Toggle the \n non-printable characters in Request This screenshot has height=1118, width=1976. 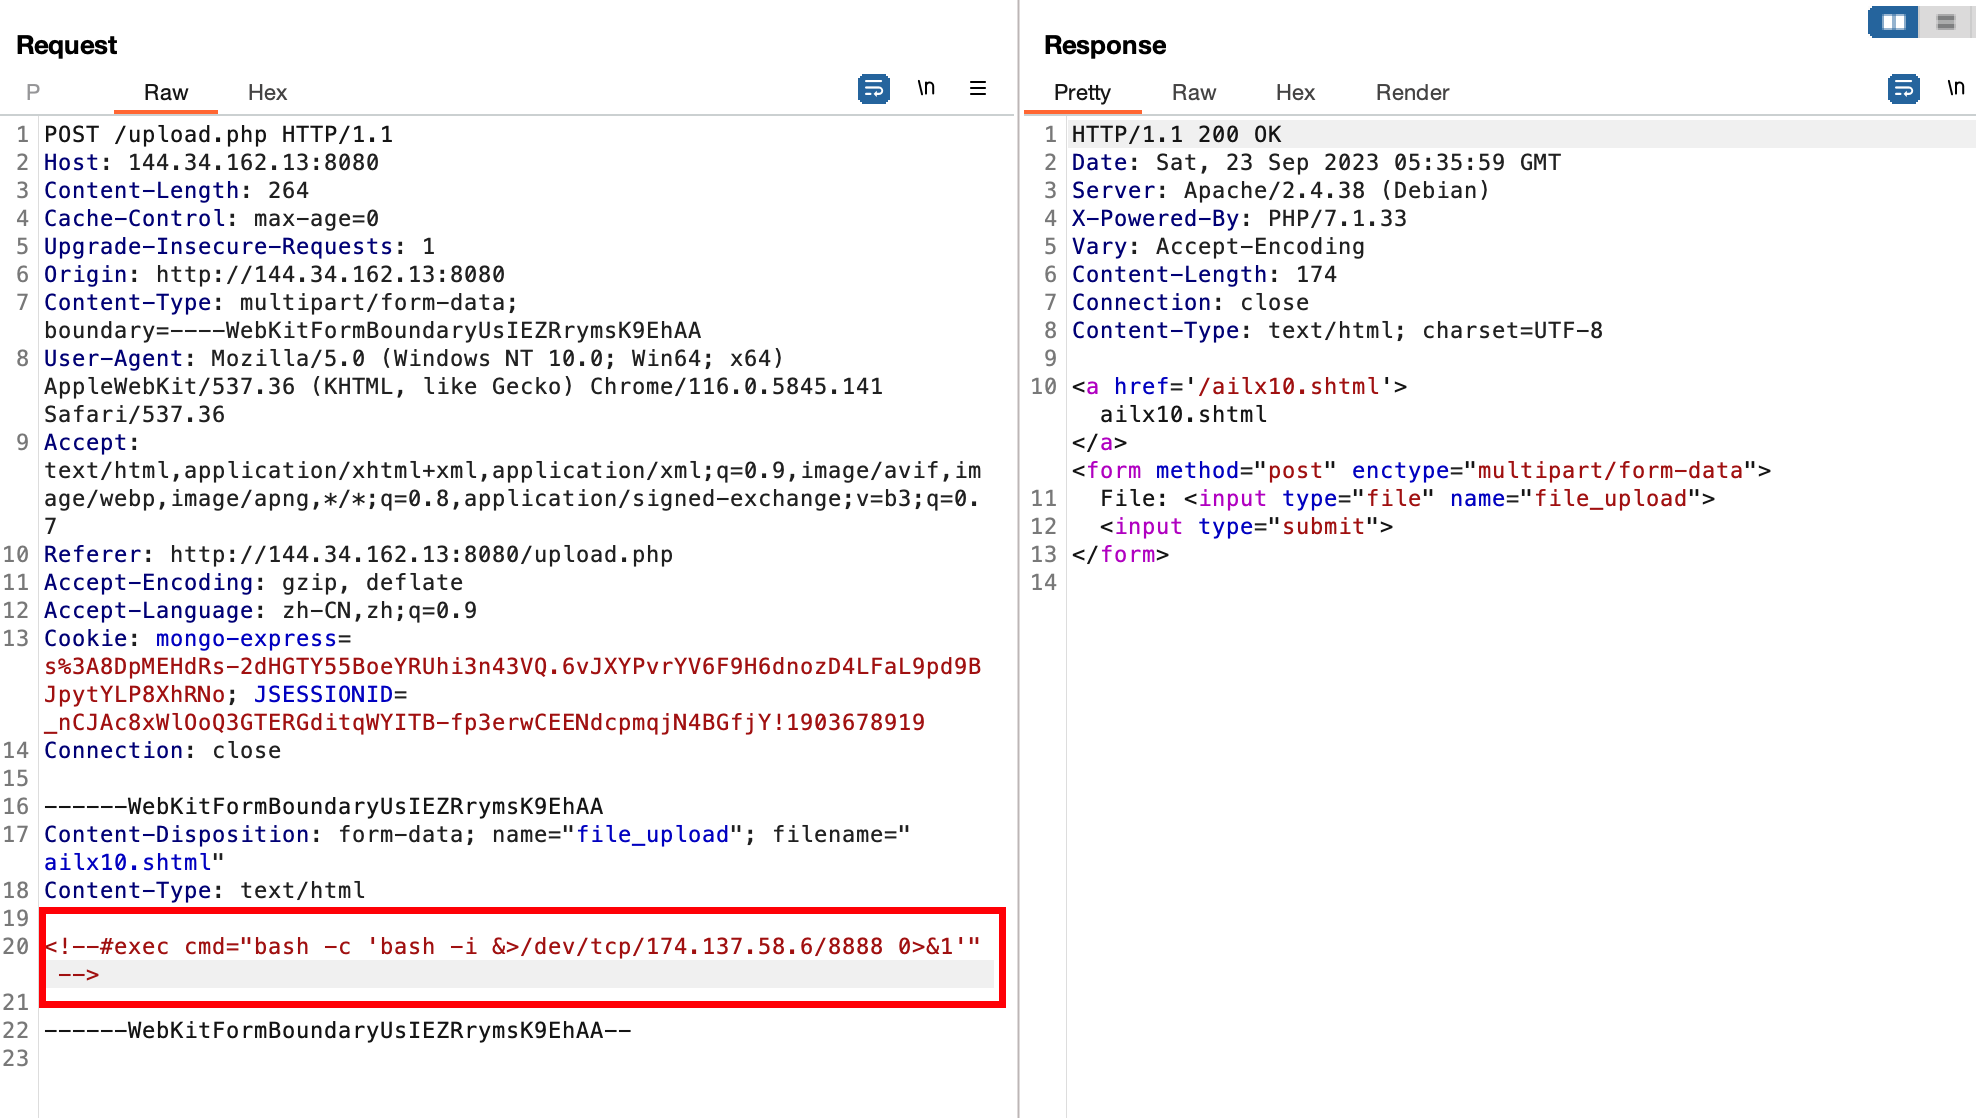pyautogui.click(x=926, y=89)
